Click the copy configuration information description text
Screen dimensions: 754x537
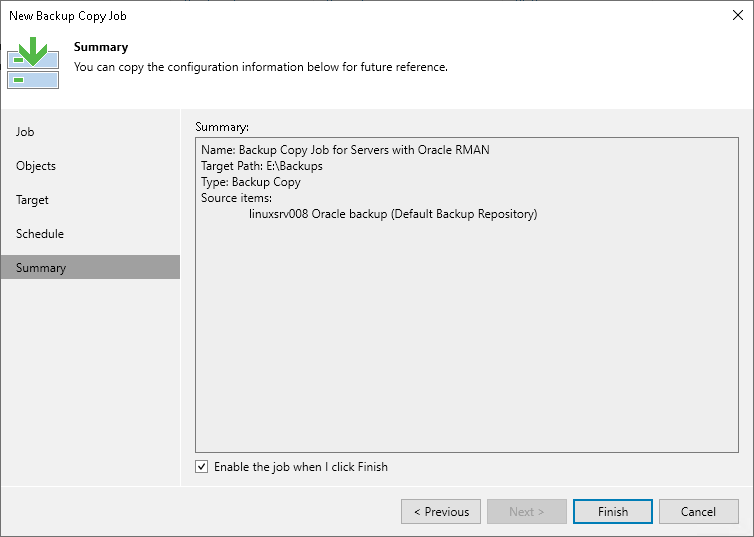point(261,67)
